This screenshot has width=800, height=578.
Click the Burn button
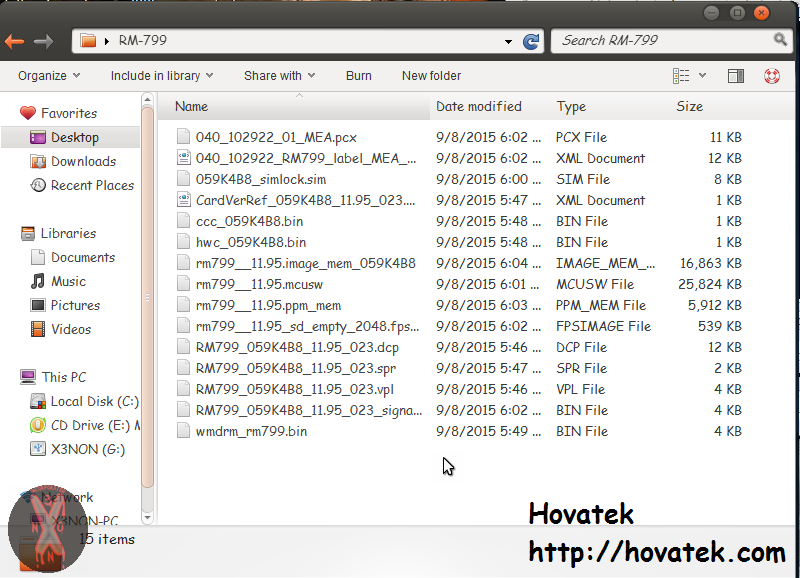[358, 76]
